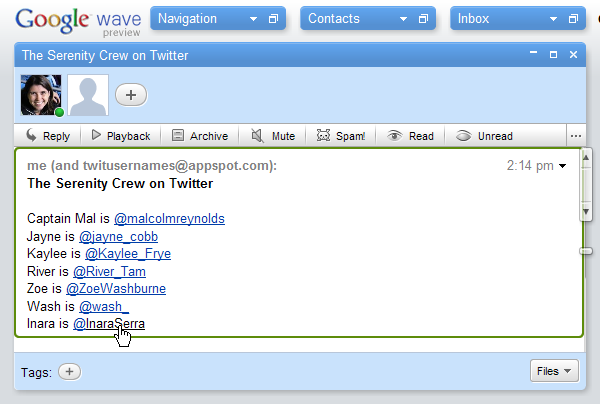This screenshot has height=404, width=600.
Task: Restore the Inbox panel window icon
Action: [x=573, y=18]
